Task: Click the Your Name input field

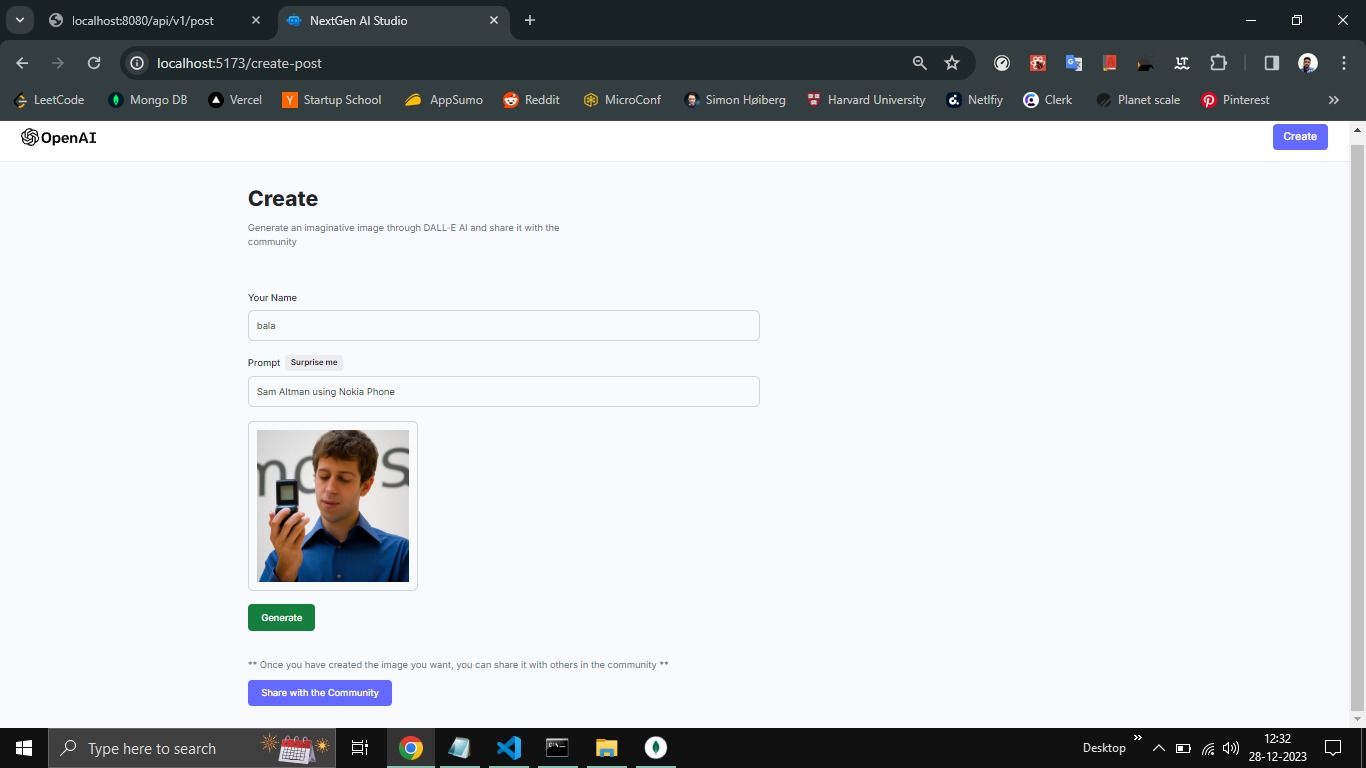Action: [x=503, y=325]
